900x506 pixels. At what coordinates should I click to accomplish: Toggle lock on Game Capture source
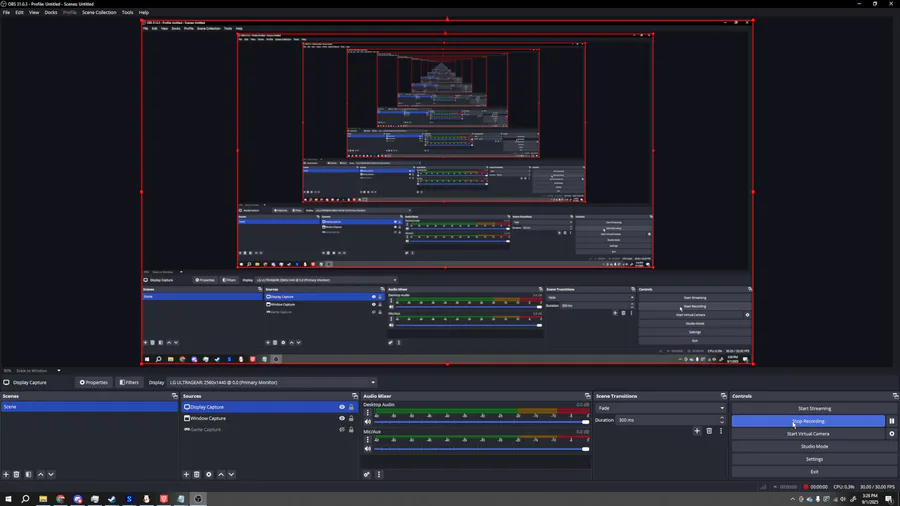click(x=351, y=430)
